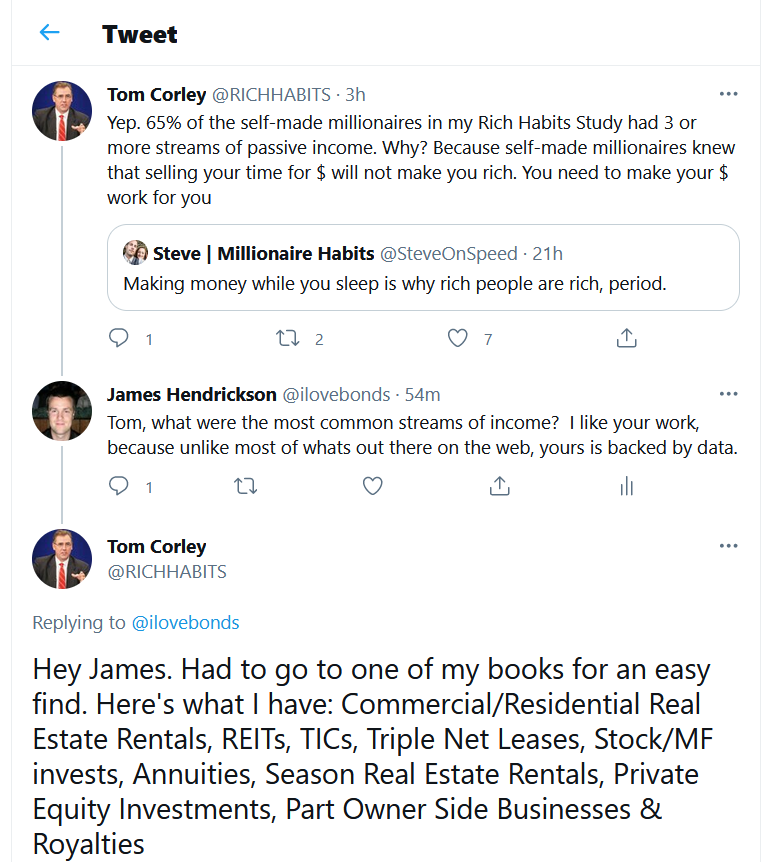773x862 pixels.
Task: Like Tom Corley's tweet with 7 likes
Action: (457, 338)
